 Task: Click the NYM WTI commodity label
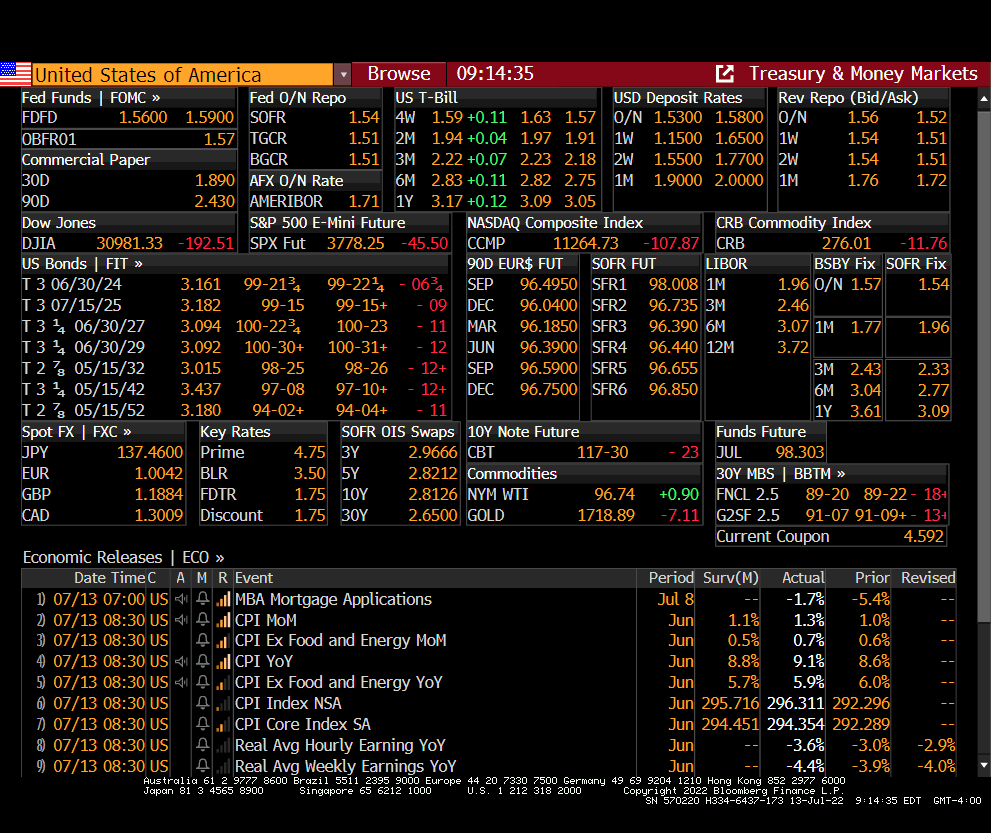pos(497,494)
